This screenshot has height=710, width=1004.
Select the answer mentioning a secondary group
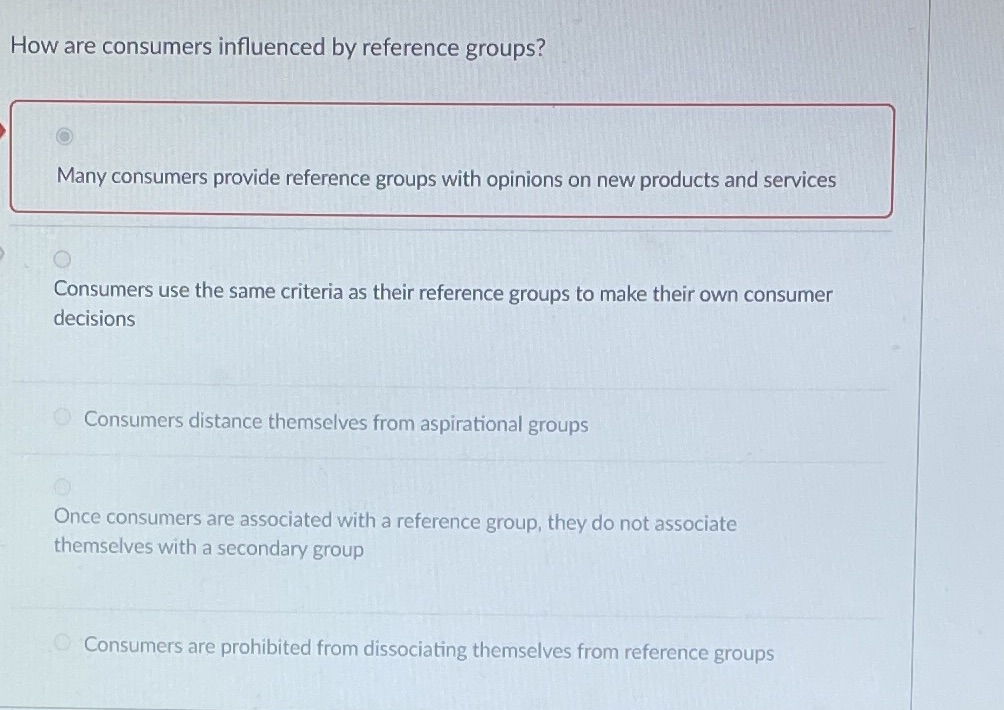tap(395, 520)
